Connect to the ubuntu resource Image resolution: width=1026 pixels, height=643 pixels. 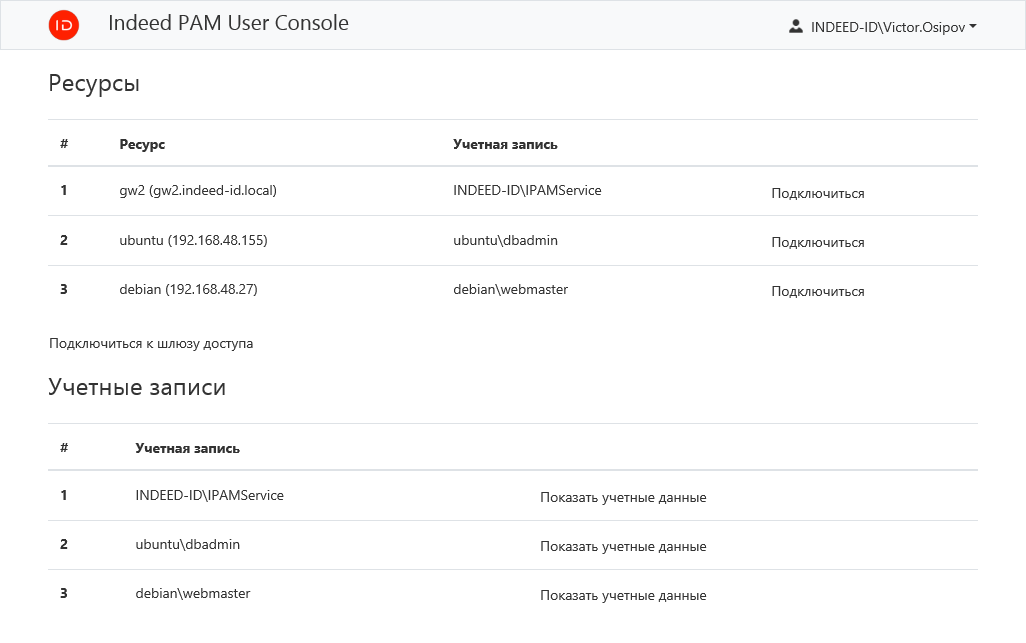[x=817, y=242]
